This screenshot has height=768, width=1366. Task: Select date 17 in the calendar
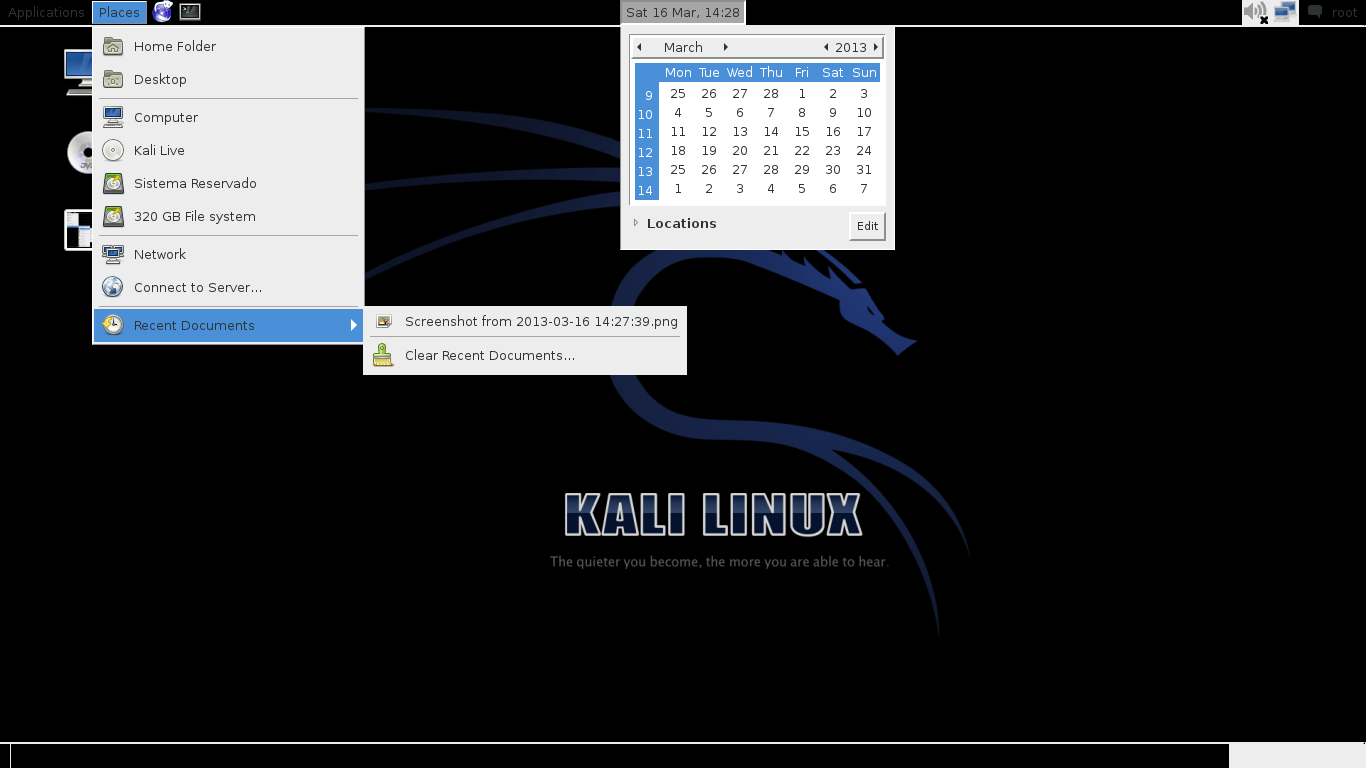click(x=864, y=131)
